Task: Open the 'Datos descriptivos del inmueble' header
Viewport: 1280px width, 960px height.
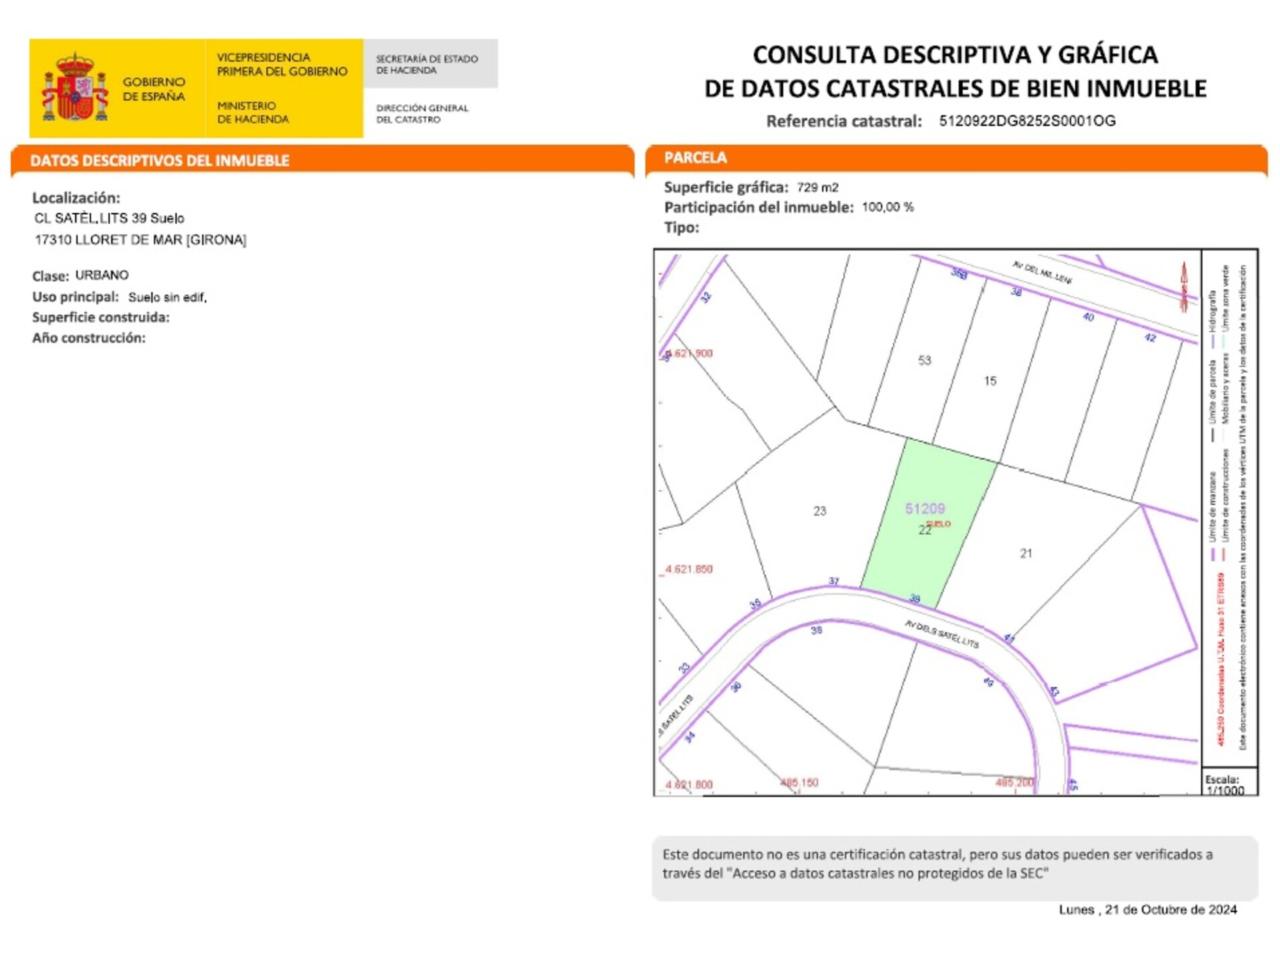Action: click(160, 160)
